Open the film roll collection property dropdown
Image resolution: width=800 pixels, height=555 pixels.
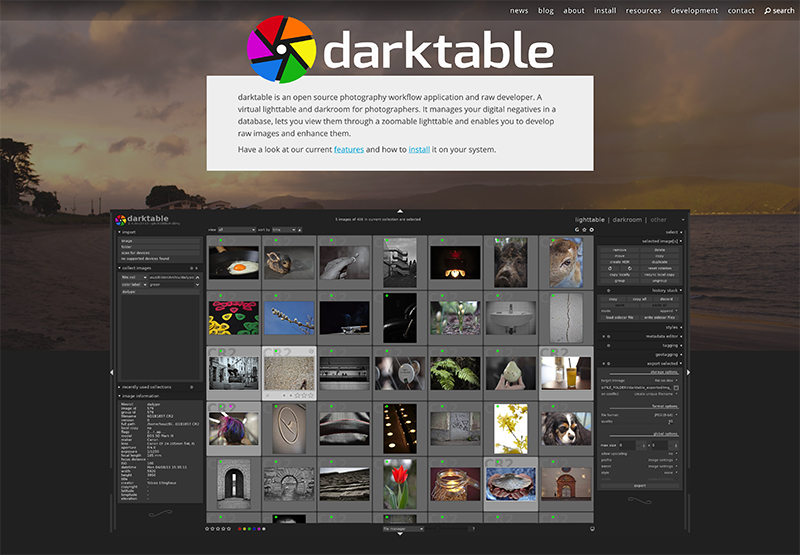click(x=134, y=278)
